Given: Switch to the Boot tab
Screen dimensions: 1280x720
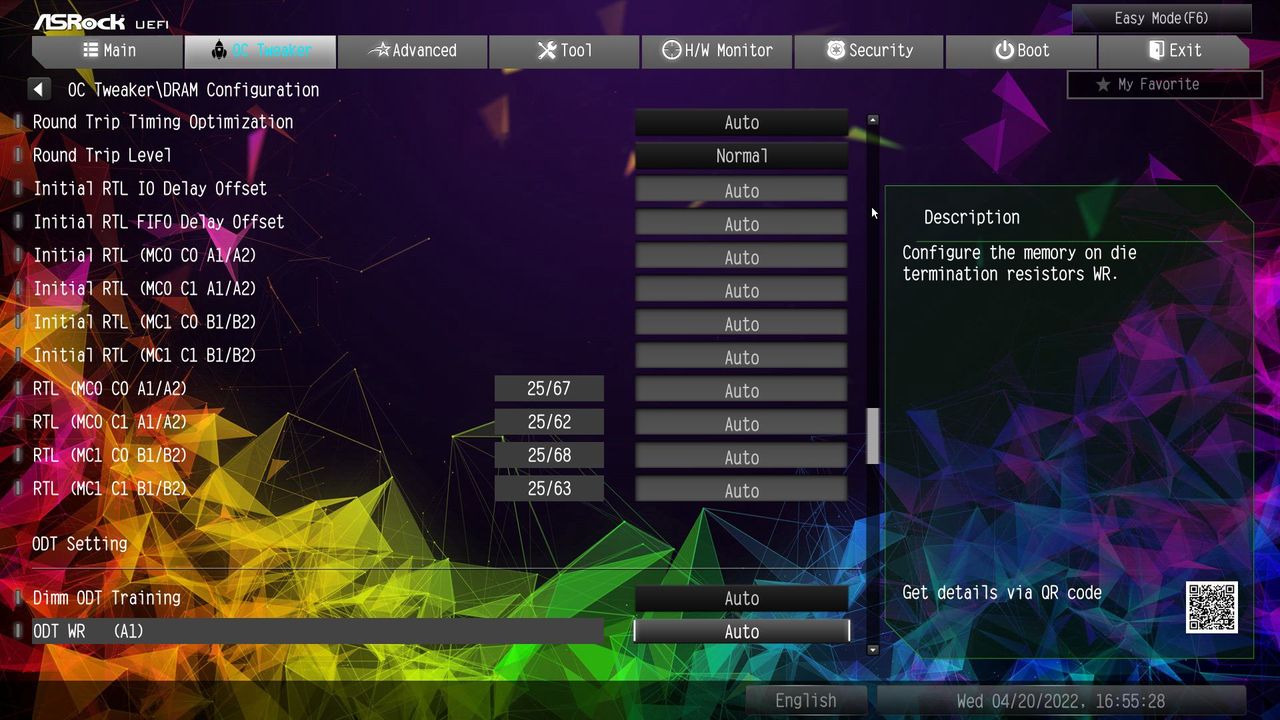Looking at the screenshot, I should pos(1021,51).
